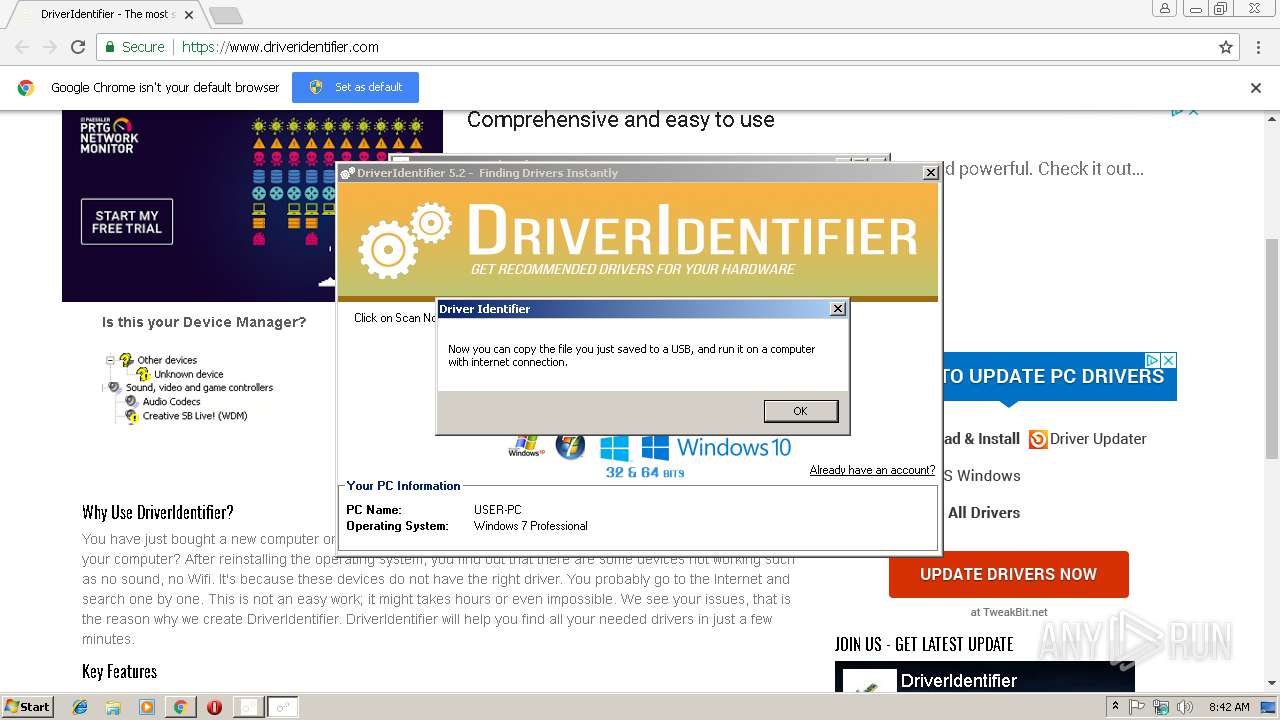Click the Chrome user profile icon
The width and height of the screenshot is (1280, 720).
tap(1165, 8)
